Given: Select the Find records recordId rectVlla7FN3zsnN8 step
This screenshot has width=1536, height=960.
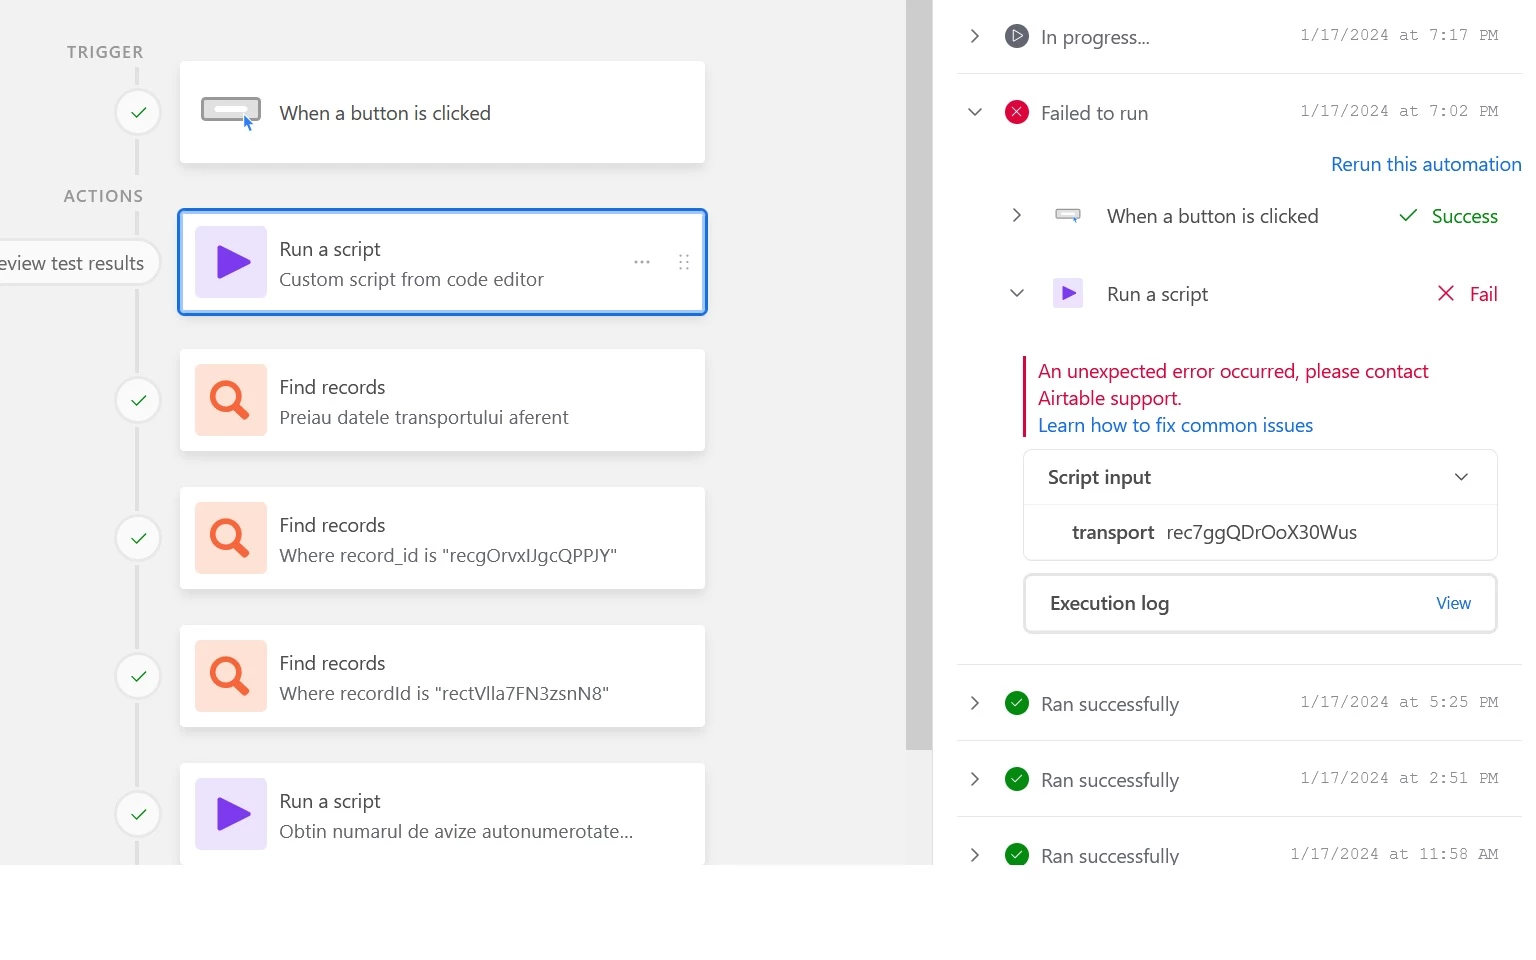Looking at the screenshot, I should [x=442, y=676].
